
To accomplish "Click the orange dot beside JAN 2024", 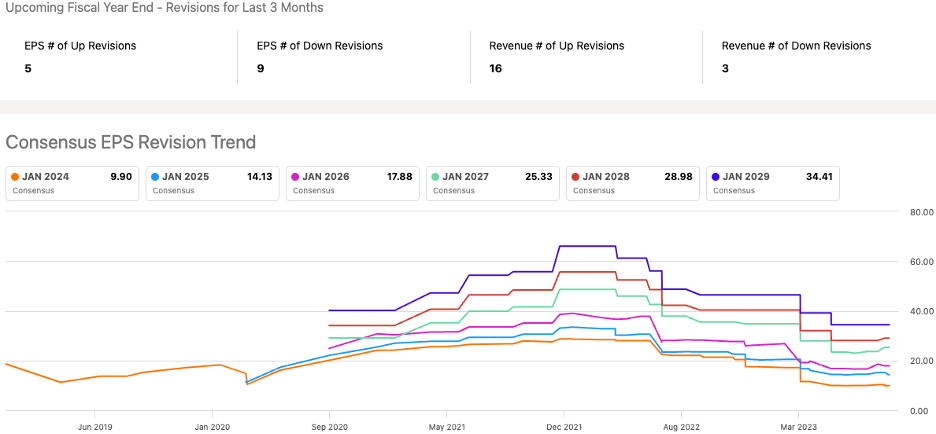I will point(15,177).
